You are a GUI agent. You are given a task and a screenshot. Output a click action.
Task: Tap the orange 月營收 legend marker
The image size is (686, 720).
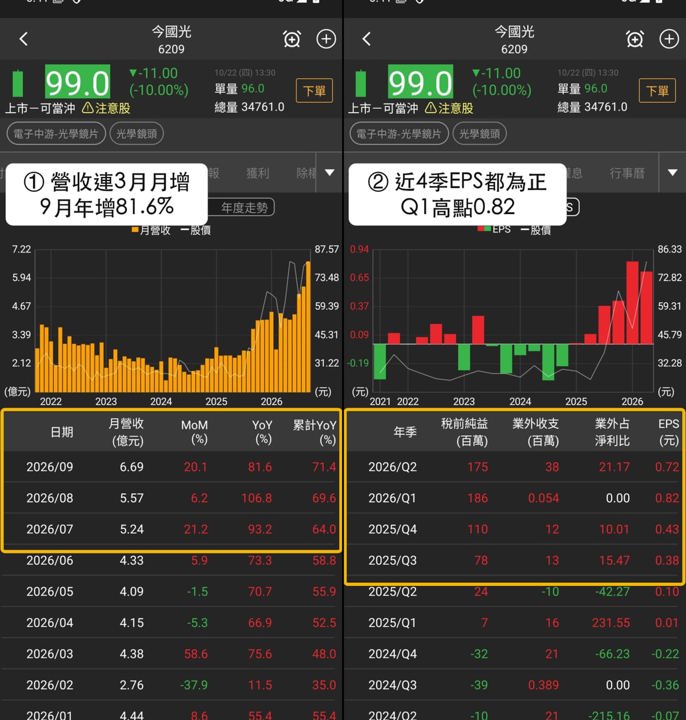[x=135, y=230]
